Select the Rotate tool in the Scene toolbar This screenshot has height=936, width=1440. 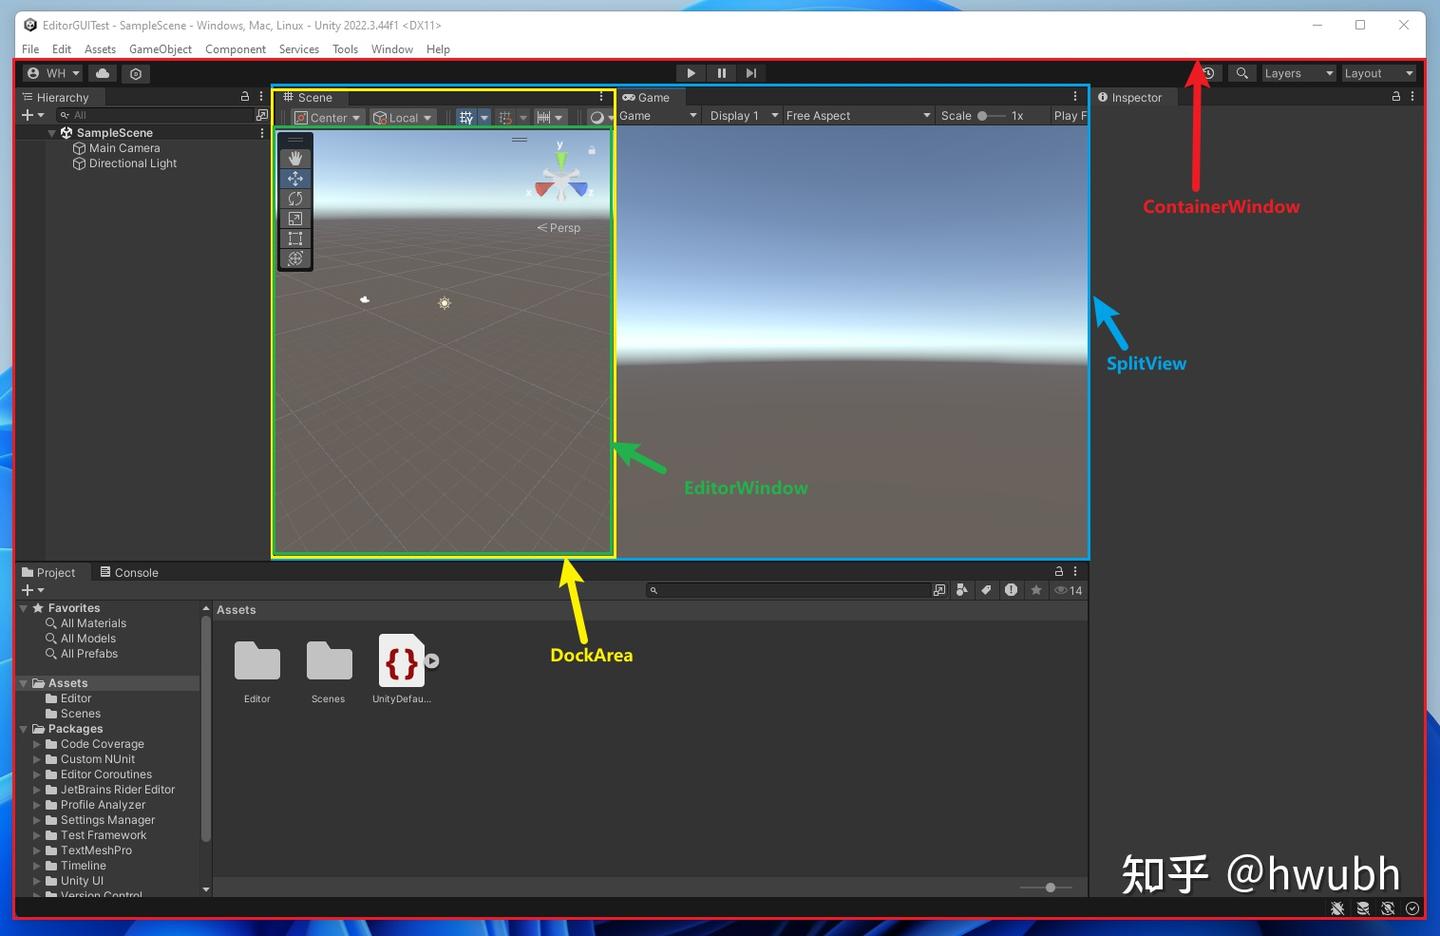pos(295,198)
